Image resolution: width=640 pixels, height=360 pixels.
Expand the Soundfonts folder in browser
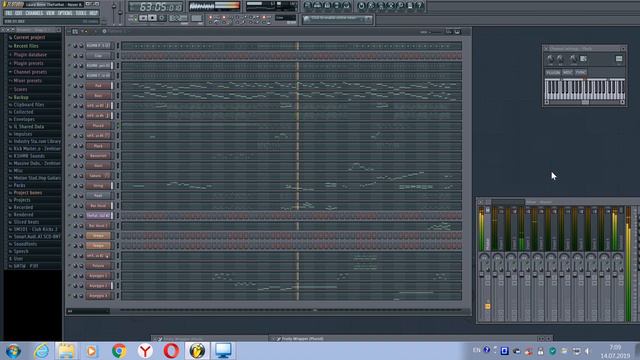[x=24, y=244]
